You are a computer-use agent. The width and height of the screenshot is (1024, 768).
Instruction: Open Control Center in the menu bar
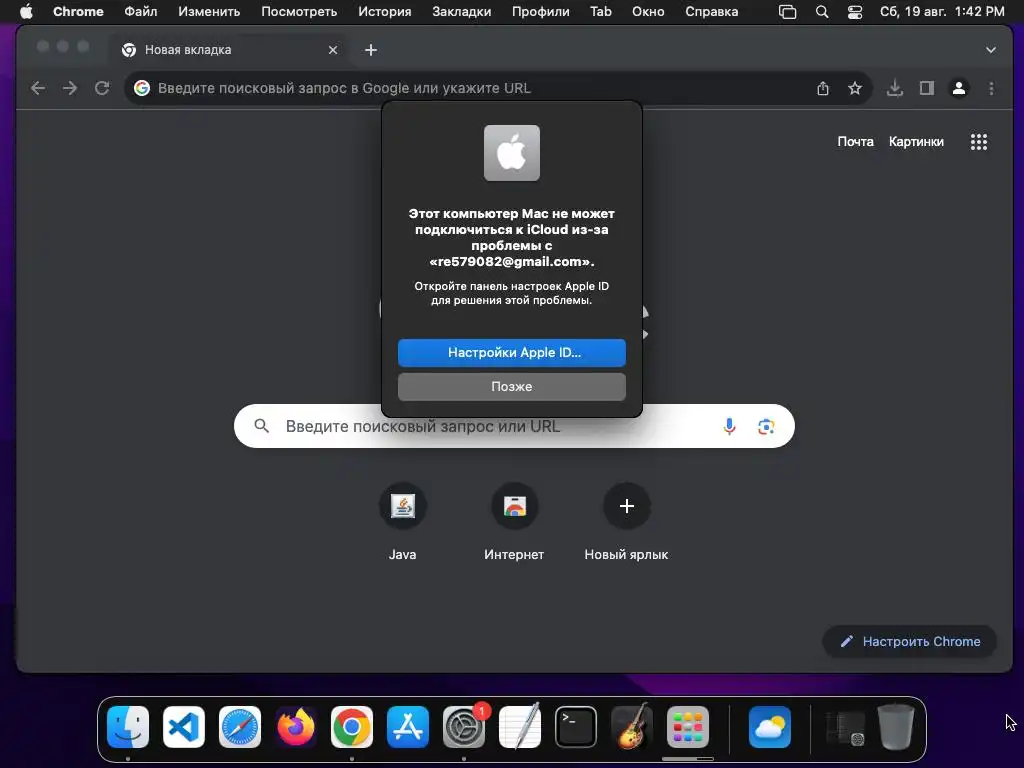(855, 12)
